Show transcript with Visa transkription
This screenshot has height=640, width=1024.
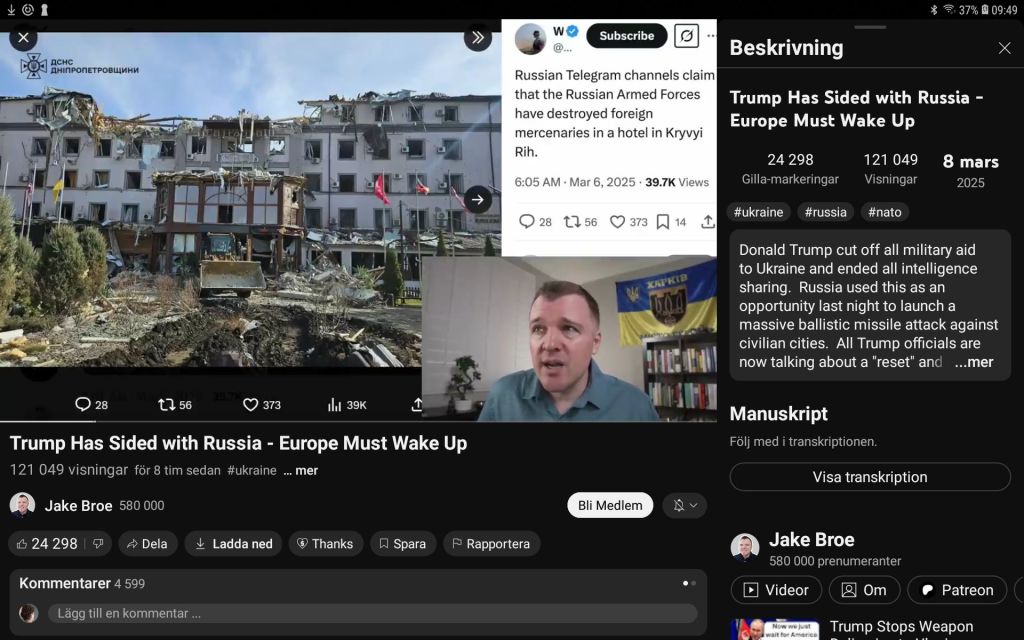[x=869, y=477]
